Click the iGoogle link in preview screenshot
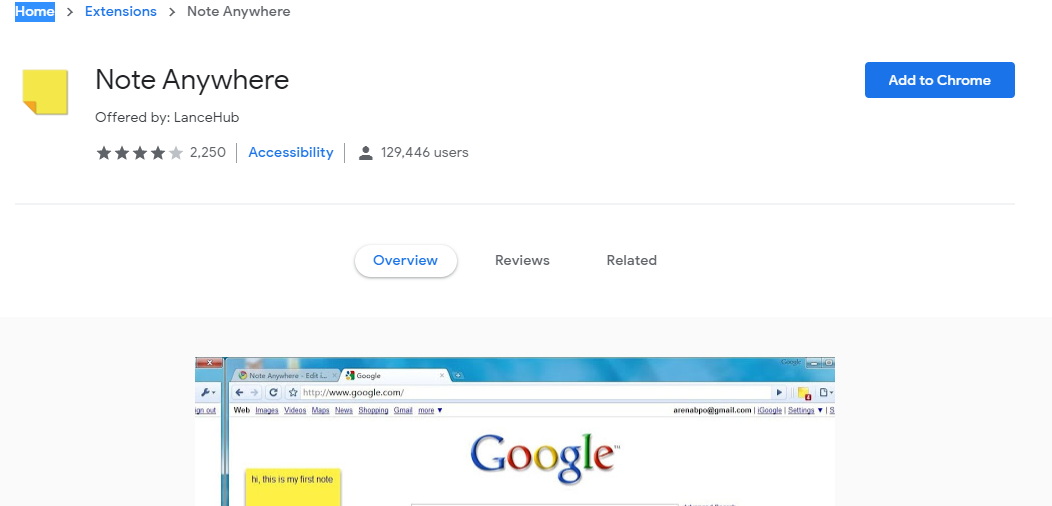 tap(770, 410)
